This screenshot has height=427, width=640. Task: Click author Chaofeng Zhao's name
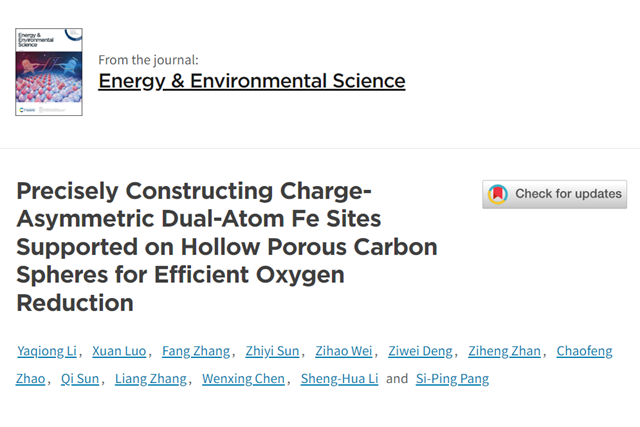pyautogui.click(x=585, y=351)
